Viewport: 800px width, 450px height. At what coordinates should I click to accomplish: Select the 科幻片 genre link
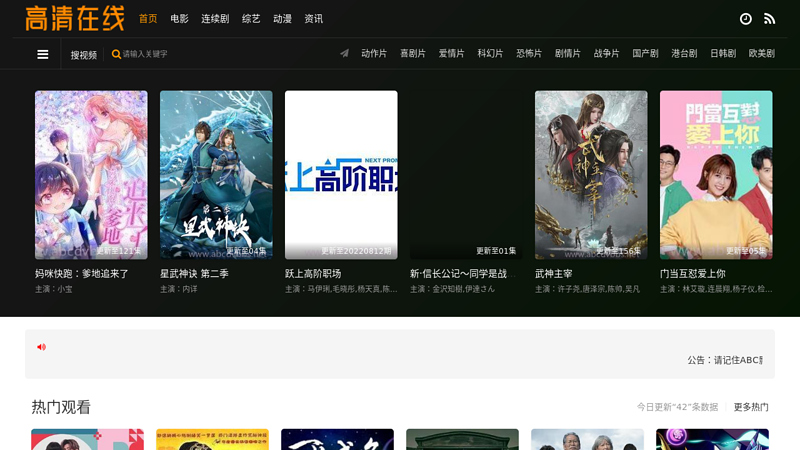point(490,54)
